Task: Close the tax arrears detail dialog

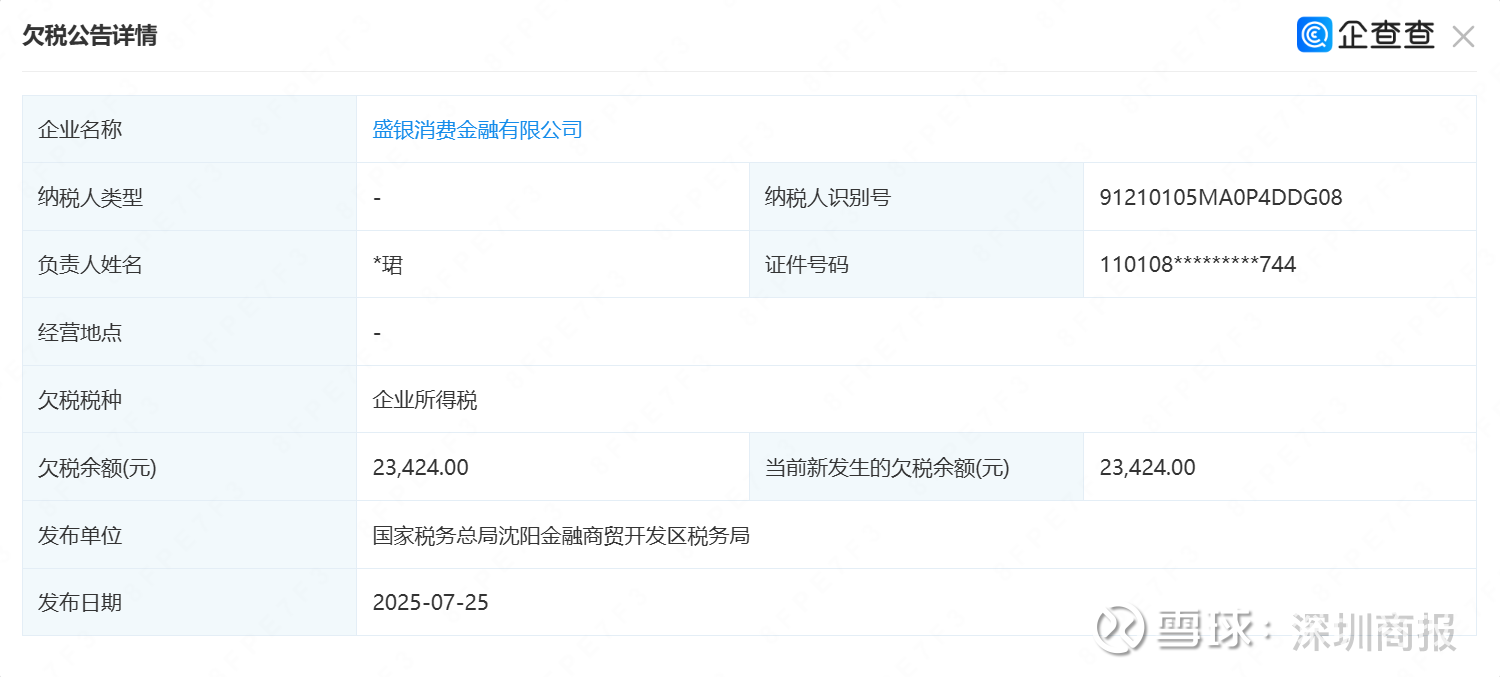Action: [1463, 37]
